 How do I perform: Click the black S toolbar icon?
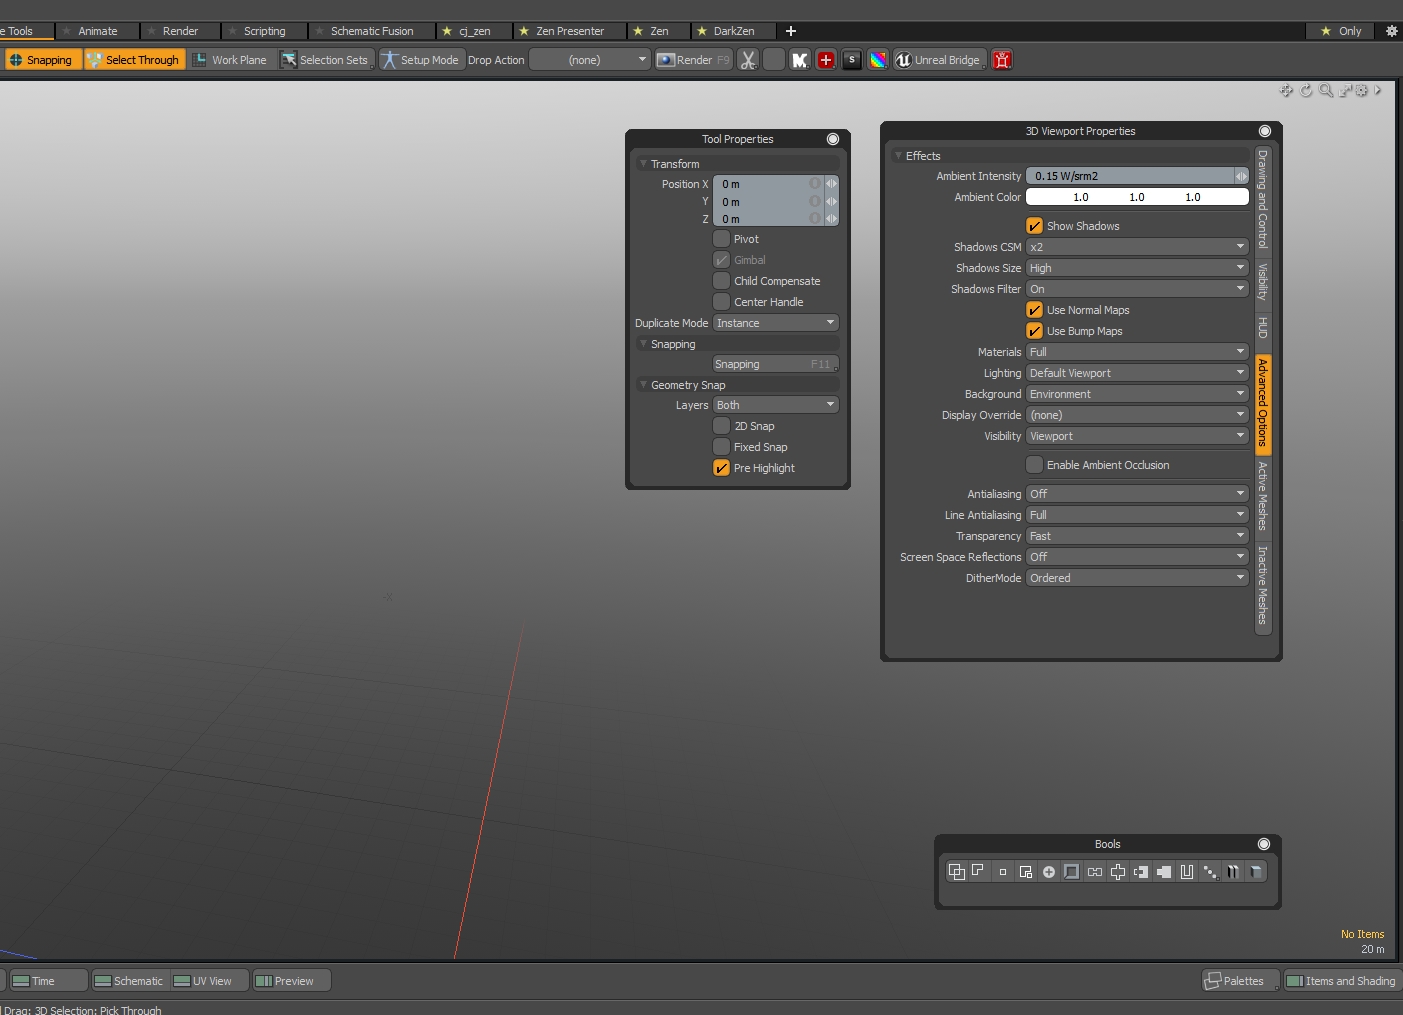tap(852, 60)
